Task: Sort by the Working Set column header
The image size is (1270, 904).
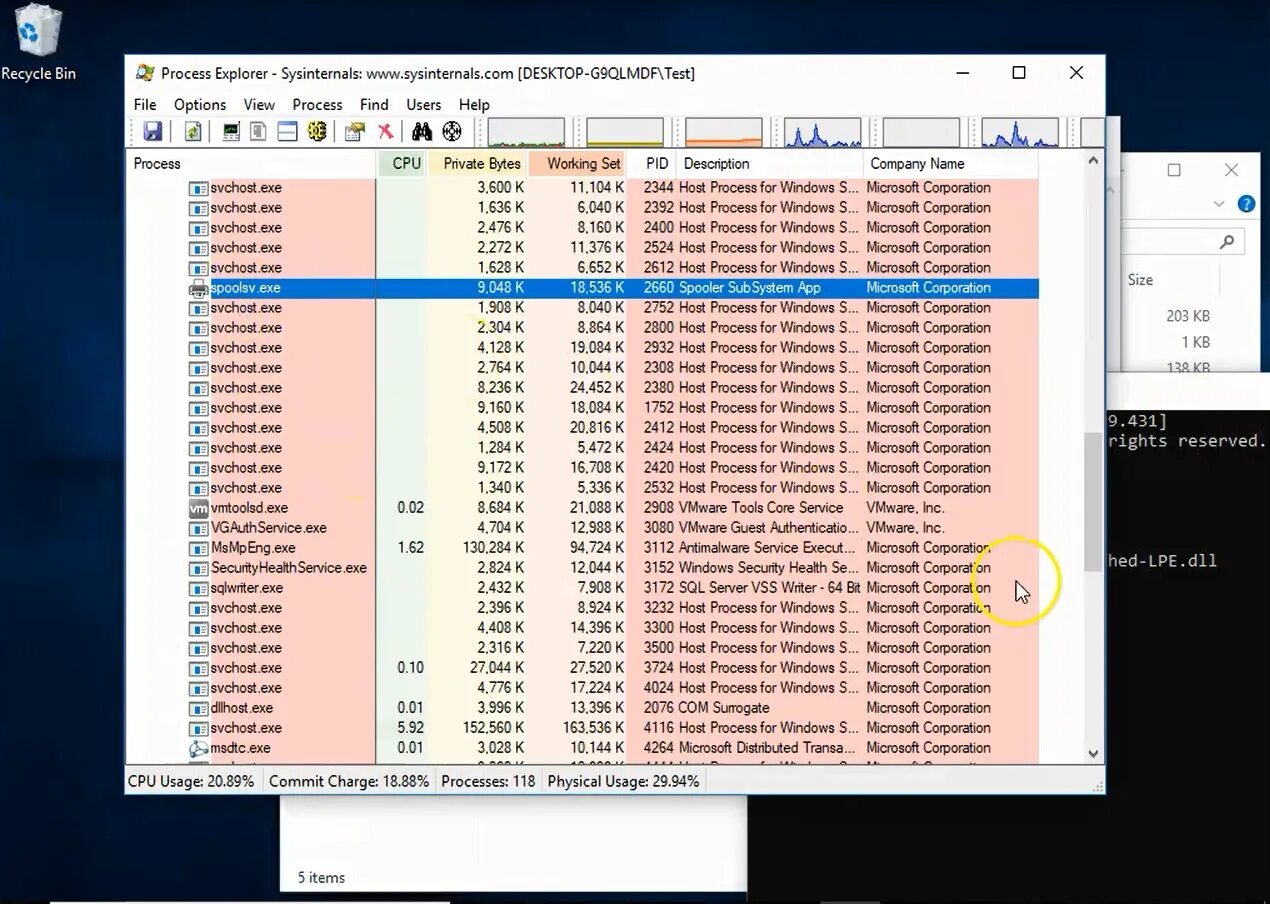Action: (x=578, y=164)
